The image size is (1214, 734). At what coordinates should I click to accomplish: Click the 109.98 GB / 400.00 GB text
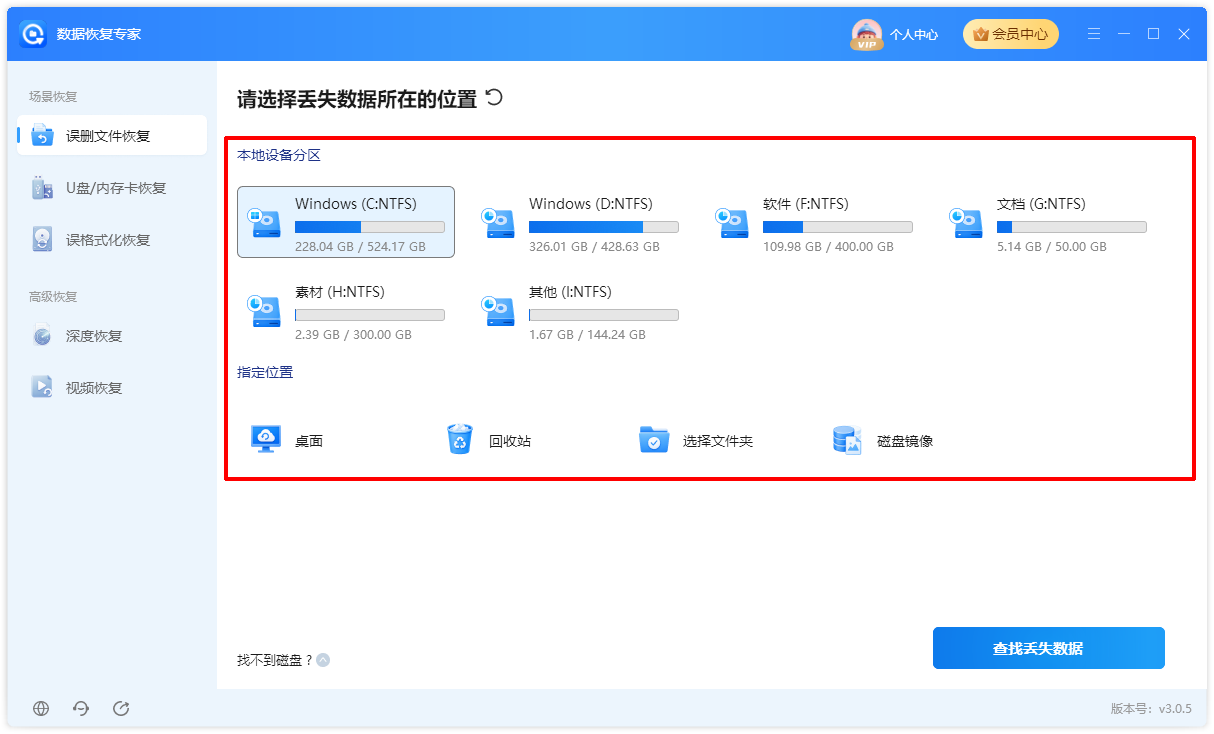828,247
